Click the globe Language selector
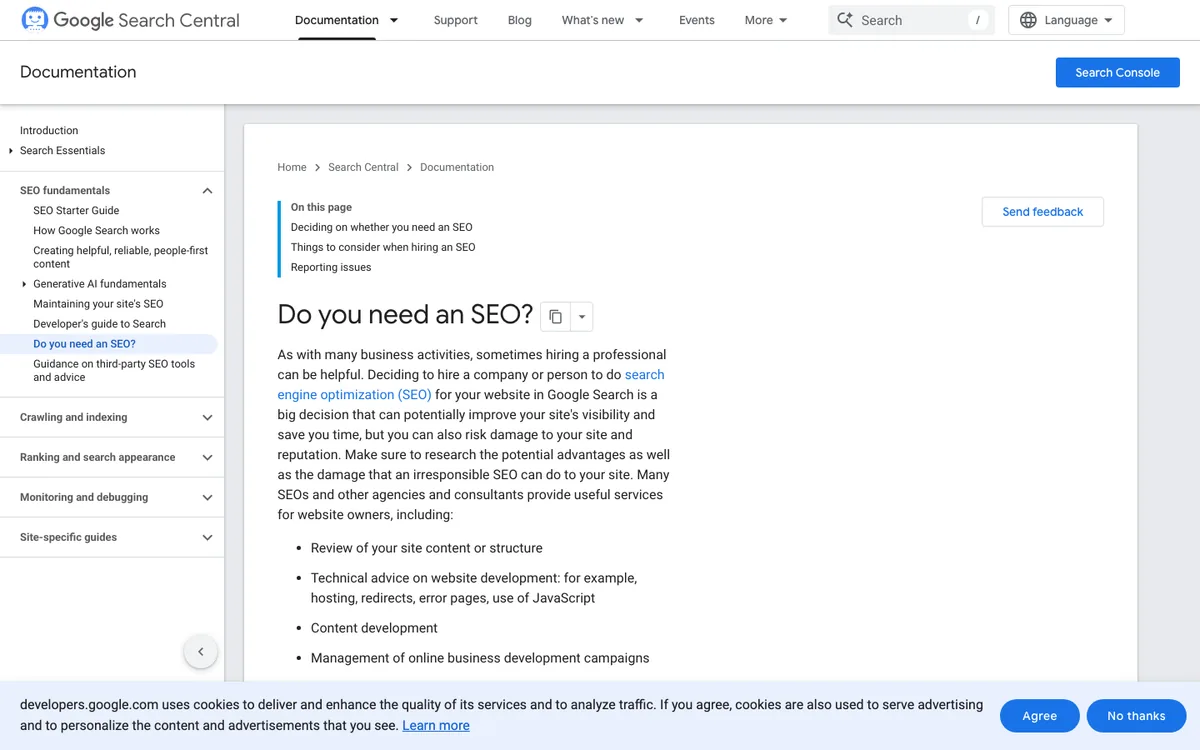 pos(1066,20)
